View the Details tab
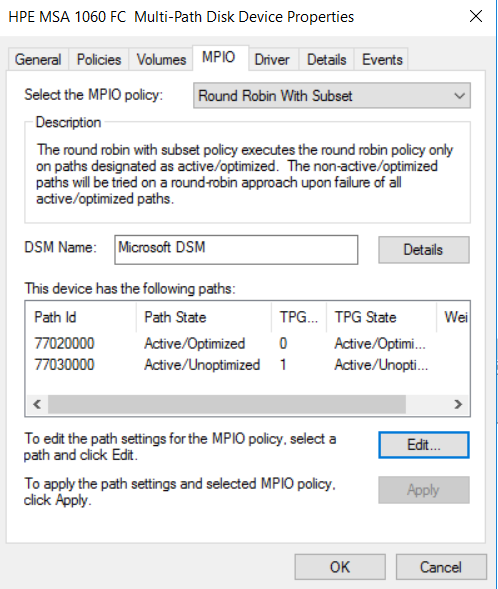The image size is (498, 589). pyautogui.click(x=327, y=59)
